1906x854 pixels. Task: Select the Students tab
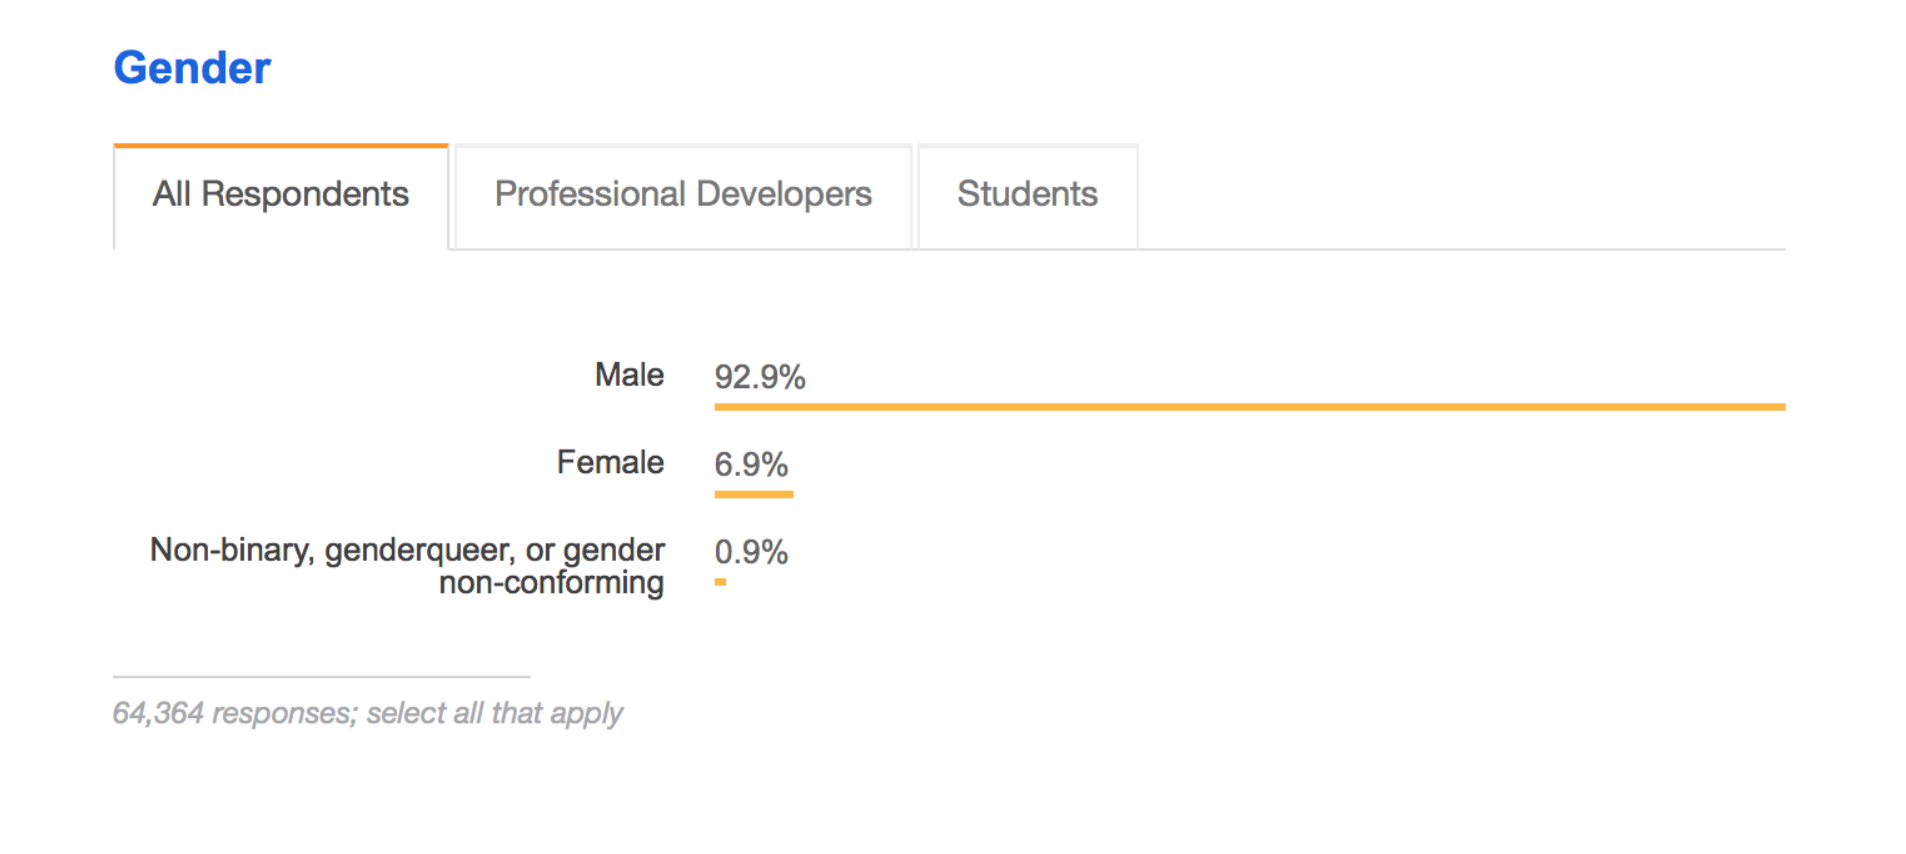tap(1027, 196)
